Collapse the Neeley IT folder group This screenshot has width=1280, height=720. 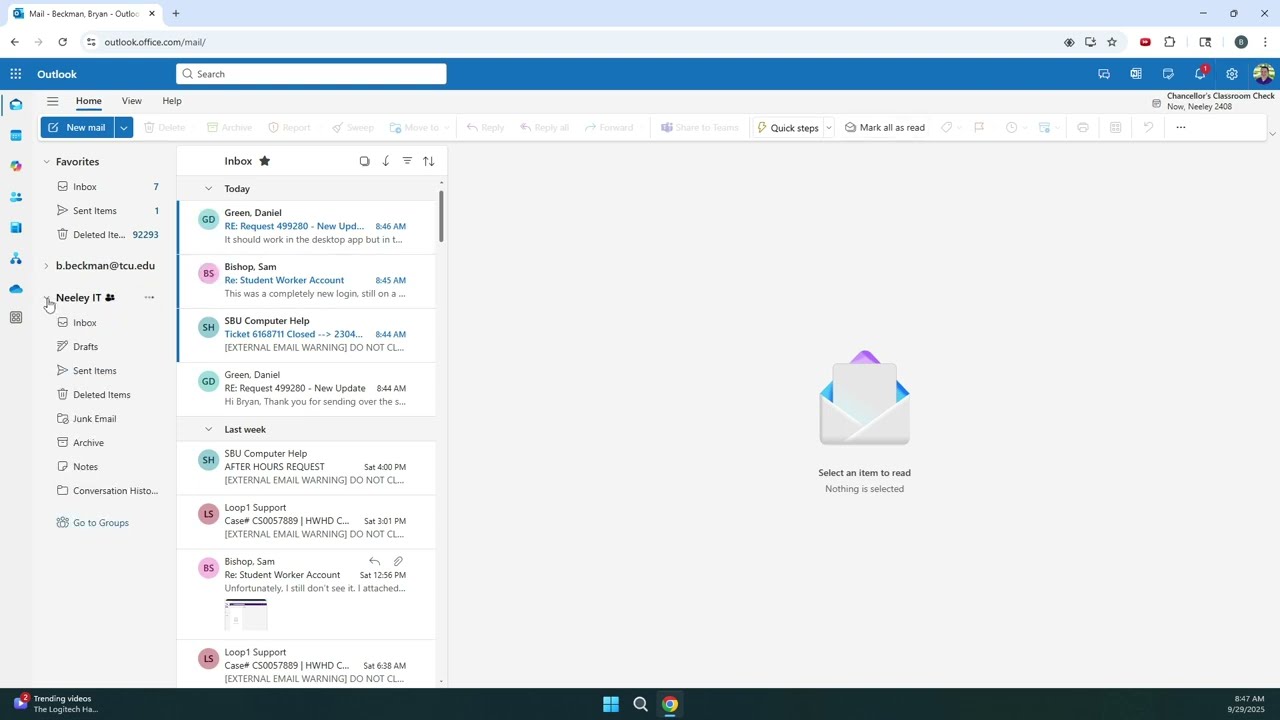46,298
